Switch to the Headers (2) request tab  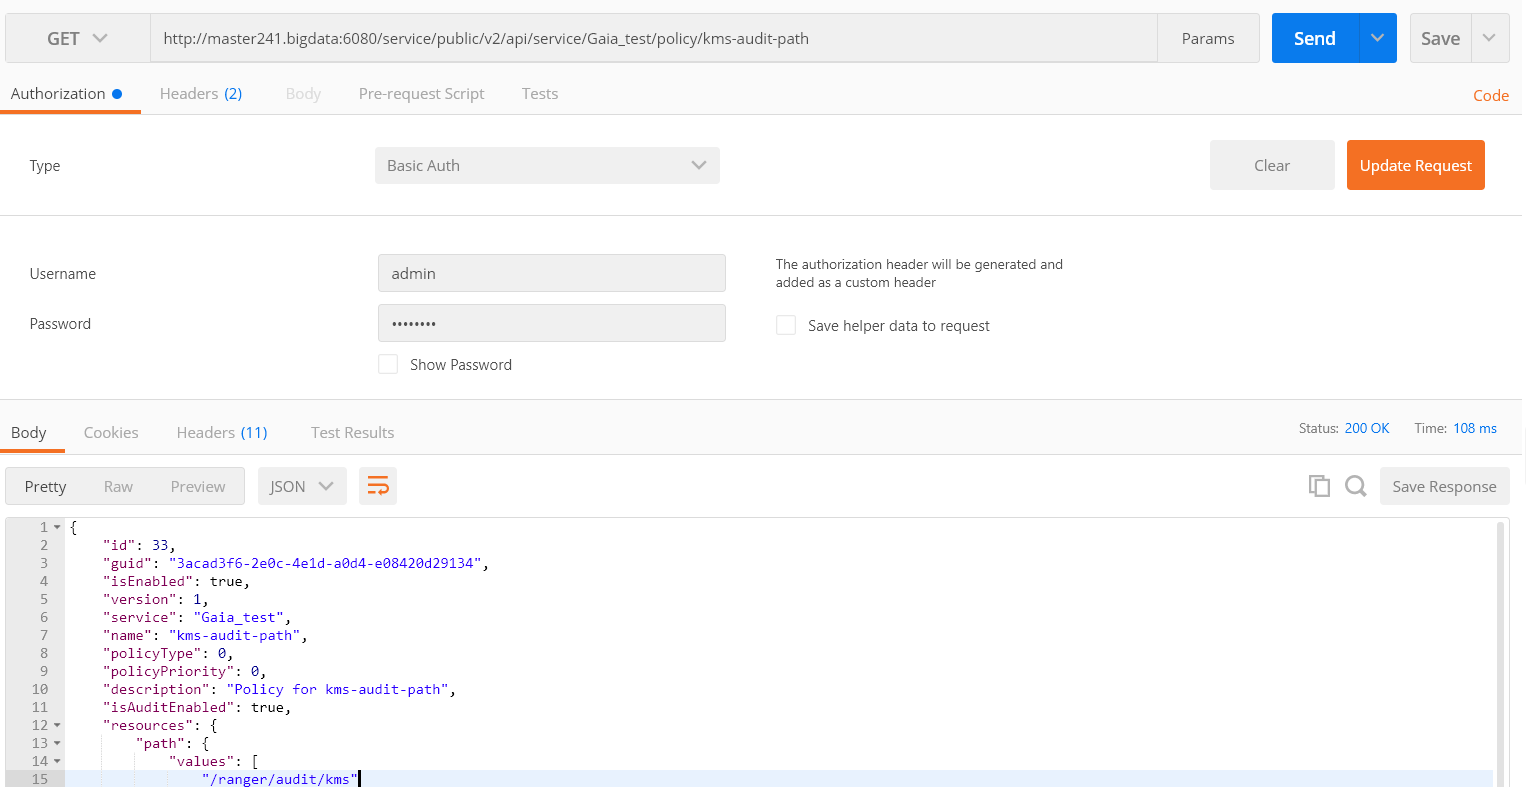point(201,93)
